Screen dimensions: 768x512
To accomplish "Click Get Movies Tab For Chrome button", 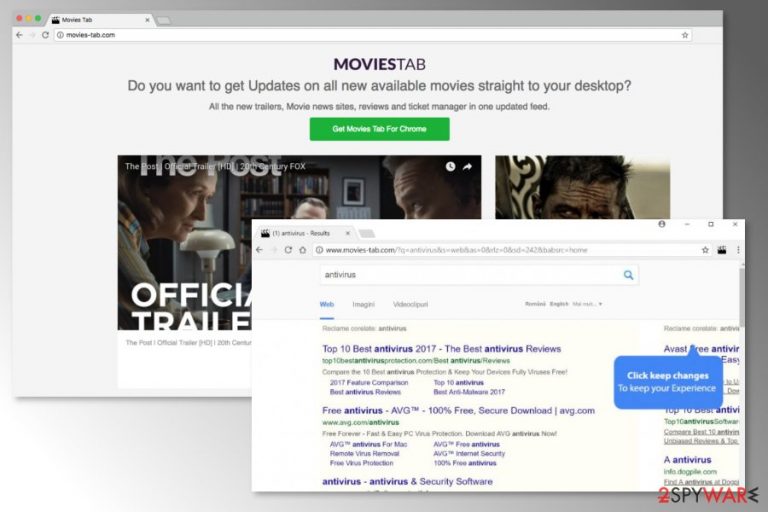I will [x=379, y=129].
